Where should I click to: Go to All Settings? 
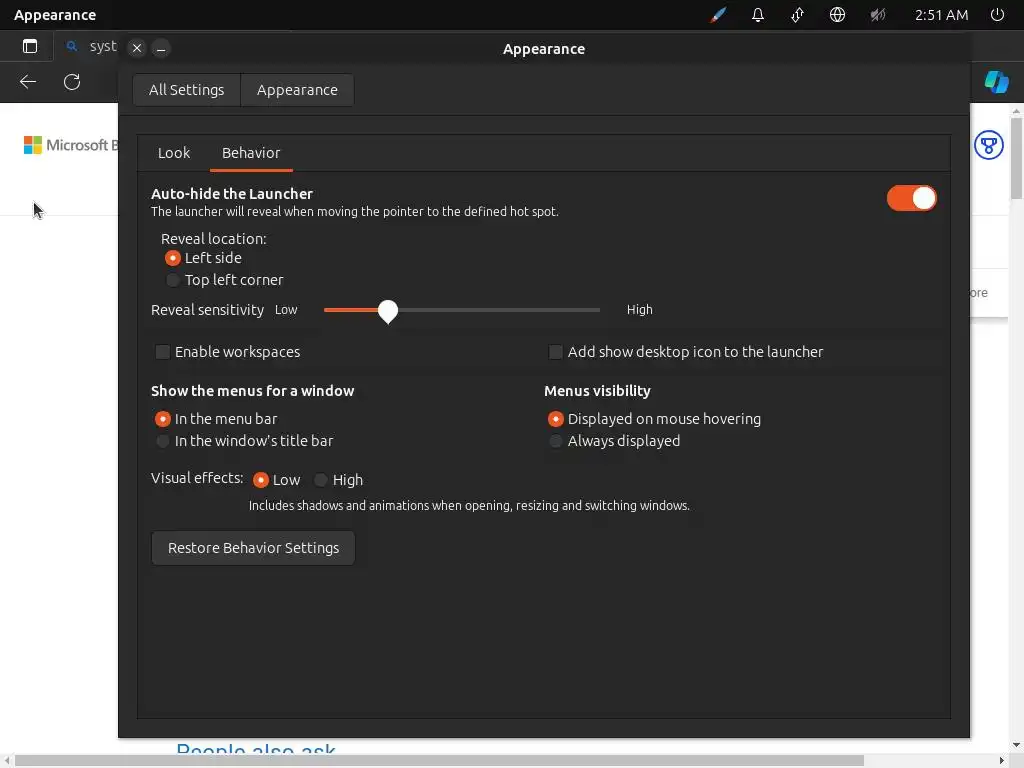pyautogui.click(x=186, y=89)
